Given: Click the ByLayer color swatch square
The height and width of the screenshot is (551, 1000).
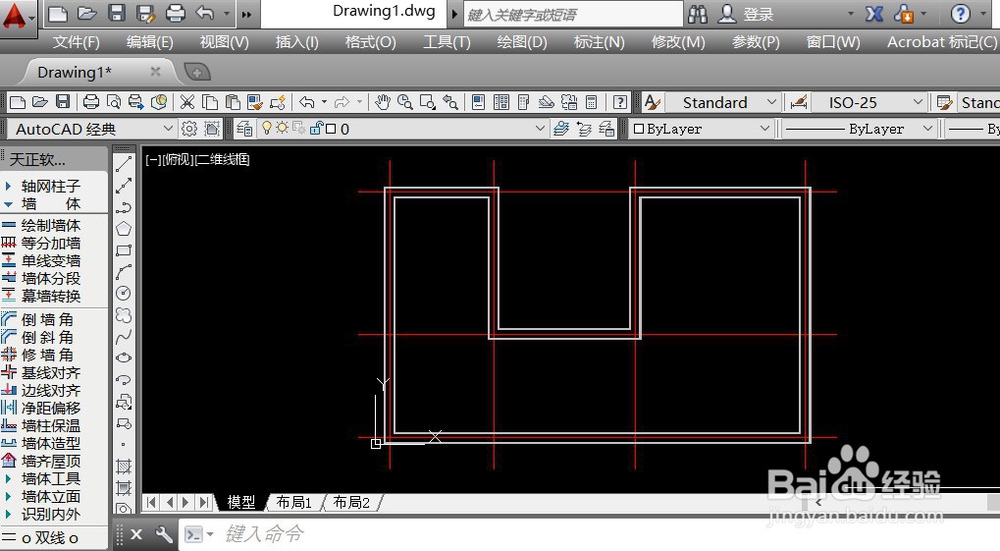Looking at the screenshot, I should 638,129.
